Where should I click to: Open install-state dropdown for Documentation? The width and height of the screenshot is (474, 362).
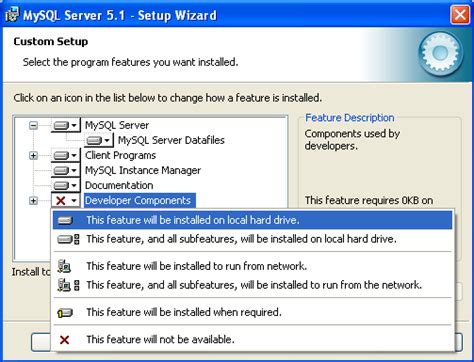pos(66,185)
